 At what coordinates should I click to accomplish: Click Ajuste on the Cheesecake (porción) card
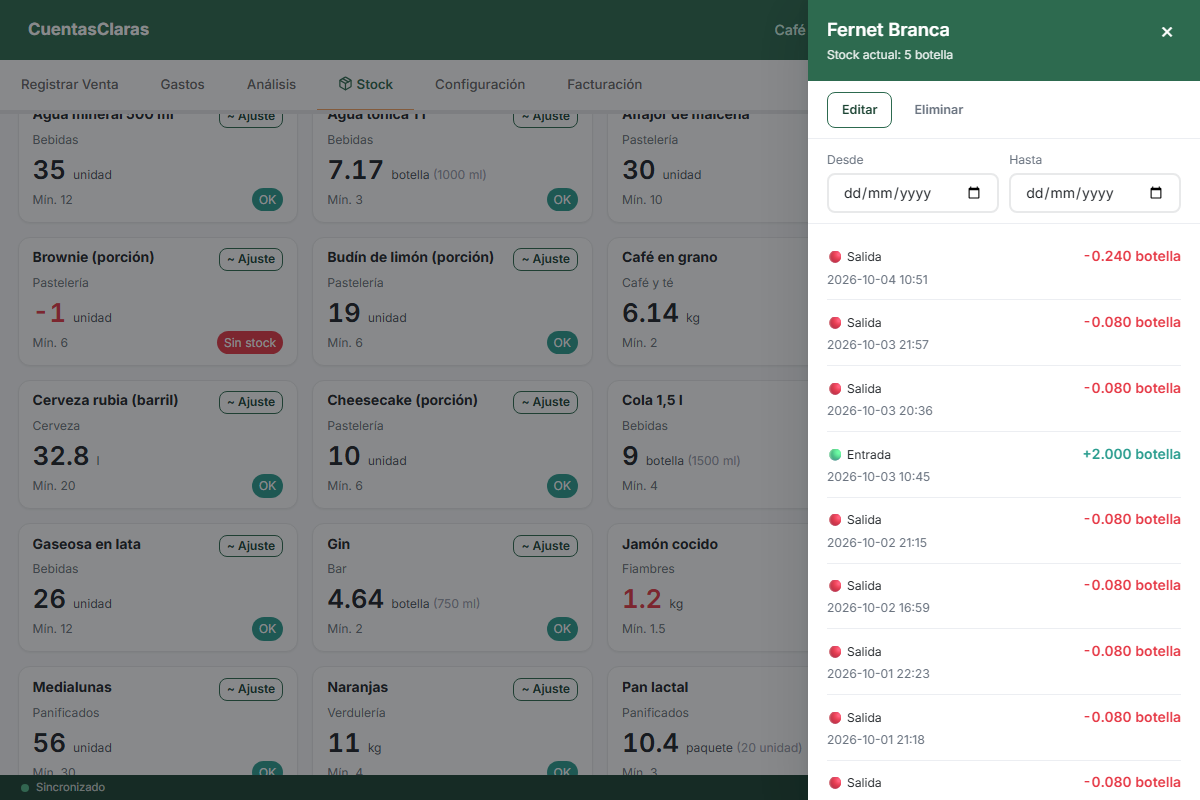pos(545,402)
